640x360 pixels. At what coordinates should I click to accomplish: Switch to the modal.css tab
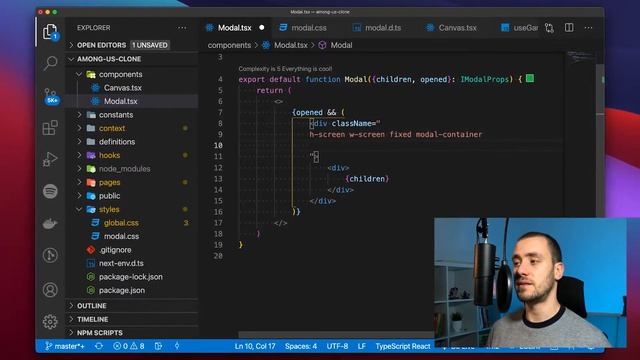click(x=303, y=28)
